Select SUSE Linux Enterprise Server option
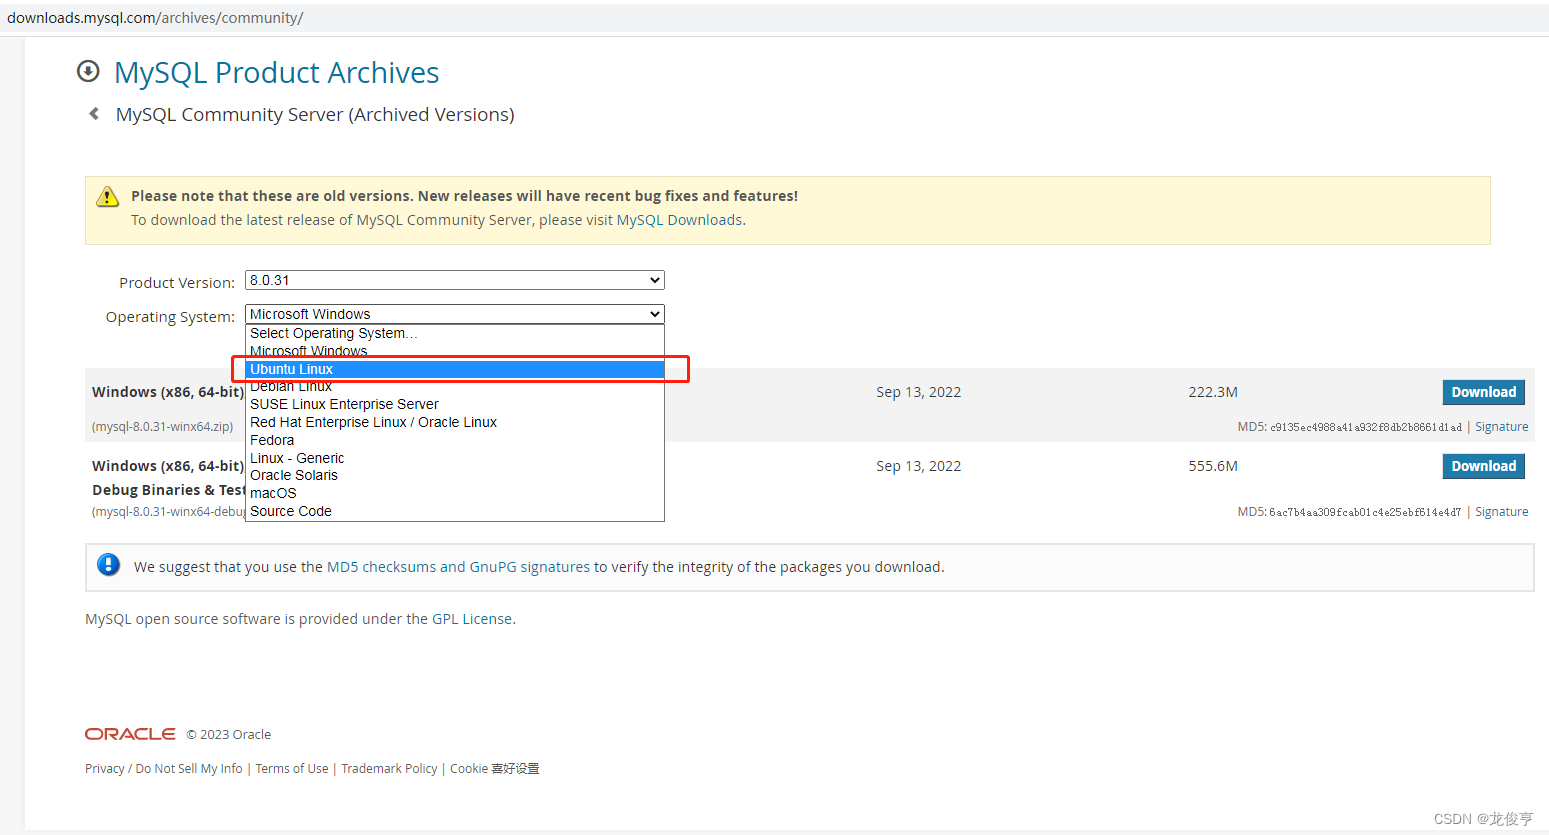Viewport: 1549px width, 835px height. [455, 404]
